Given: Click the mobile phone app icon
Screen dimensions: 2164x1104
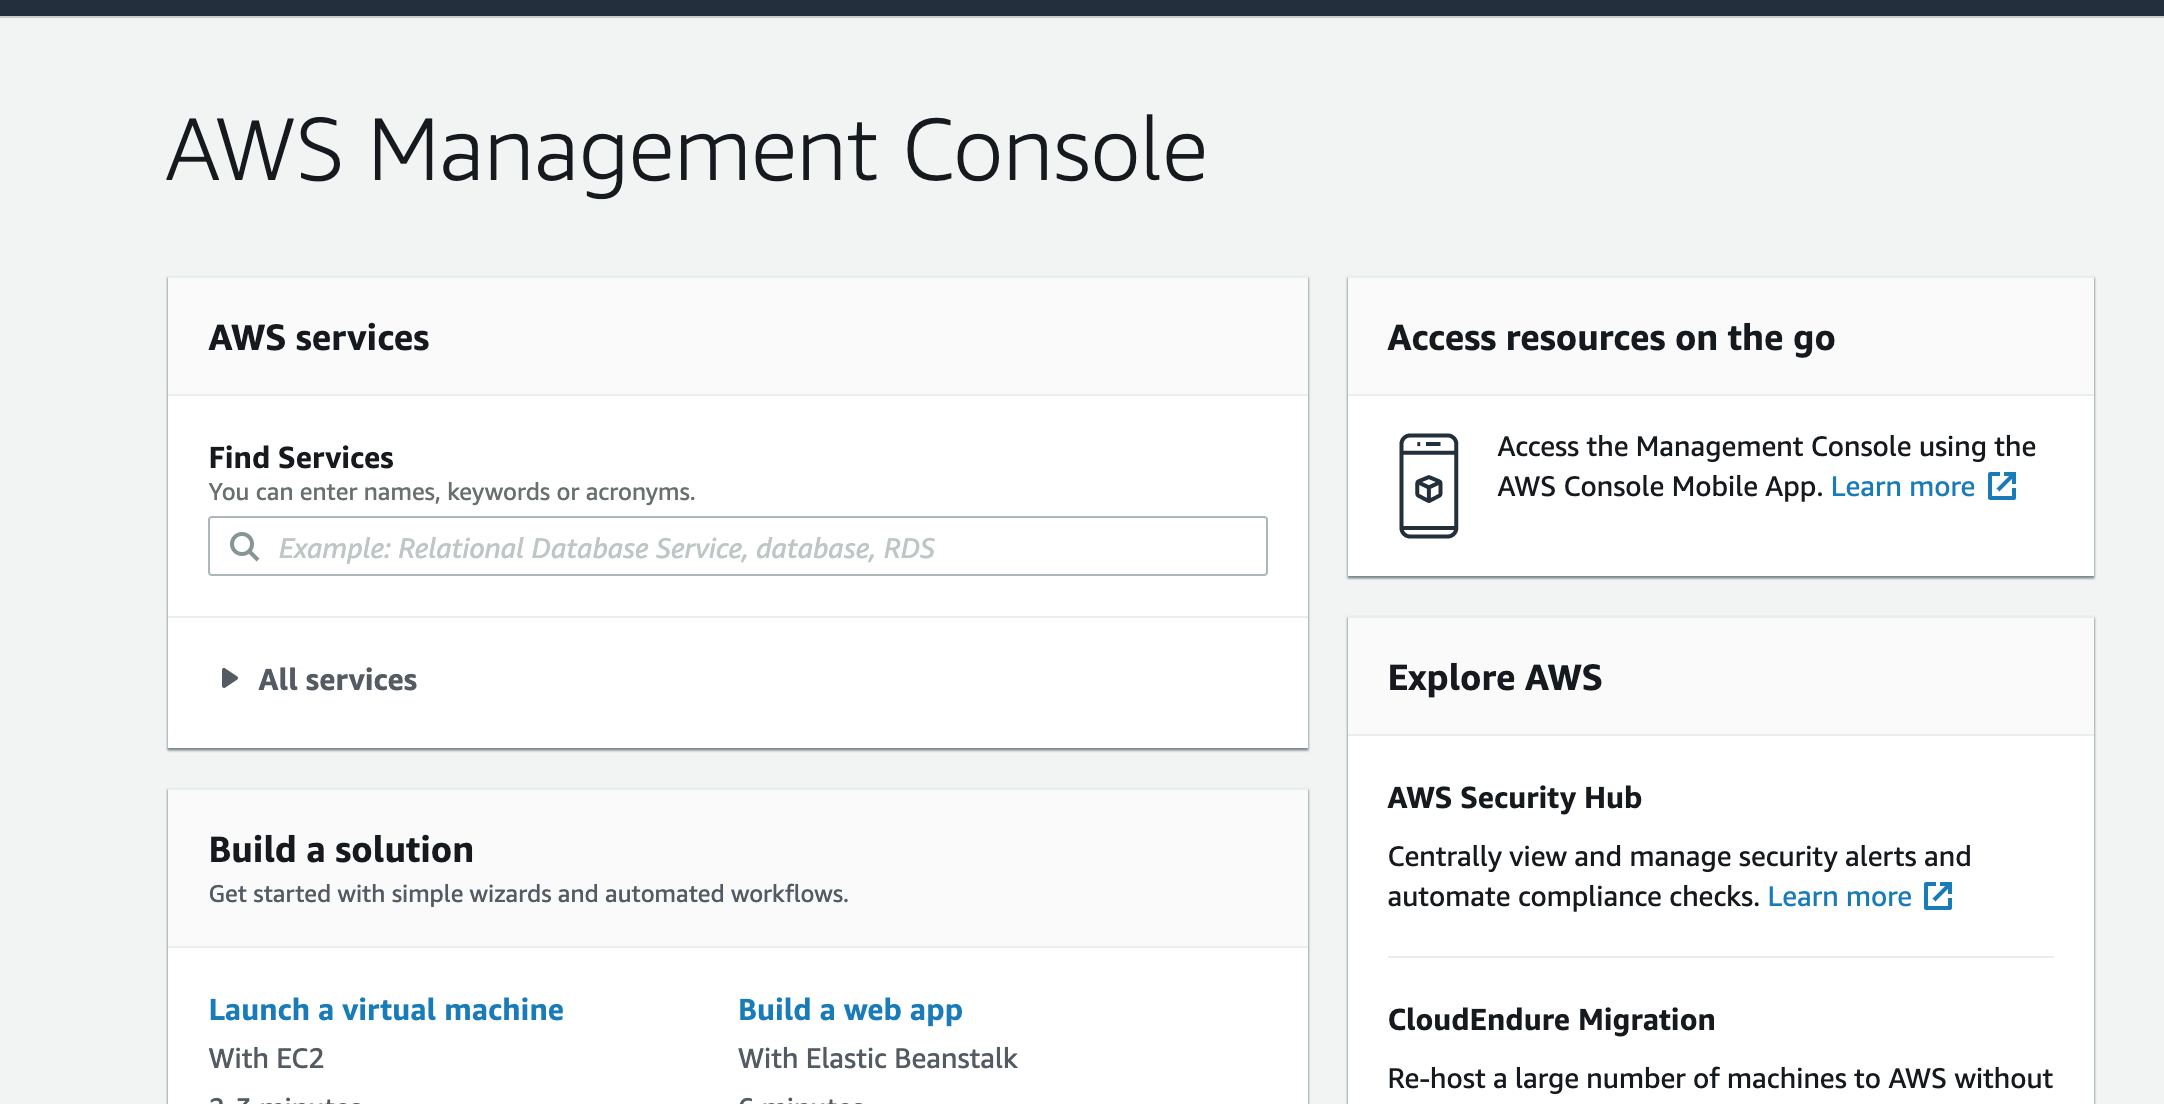Looking at the screenshot, I should tap(1428, 486).
